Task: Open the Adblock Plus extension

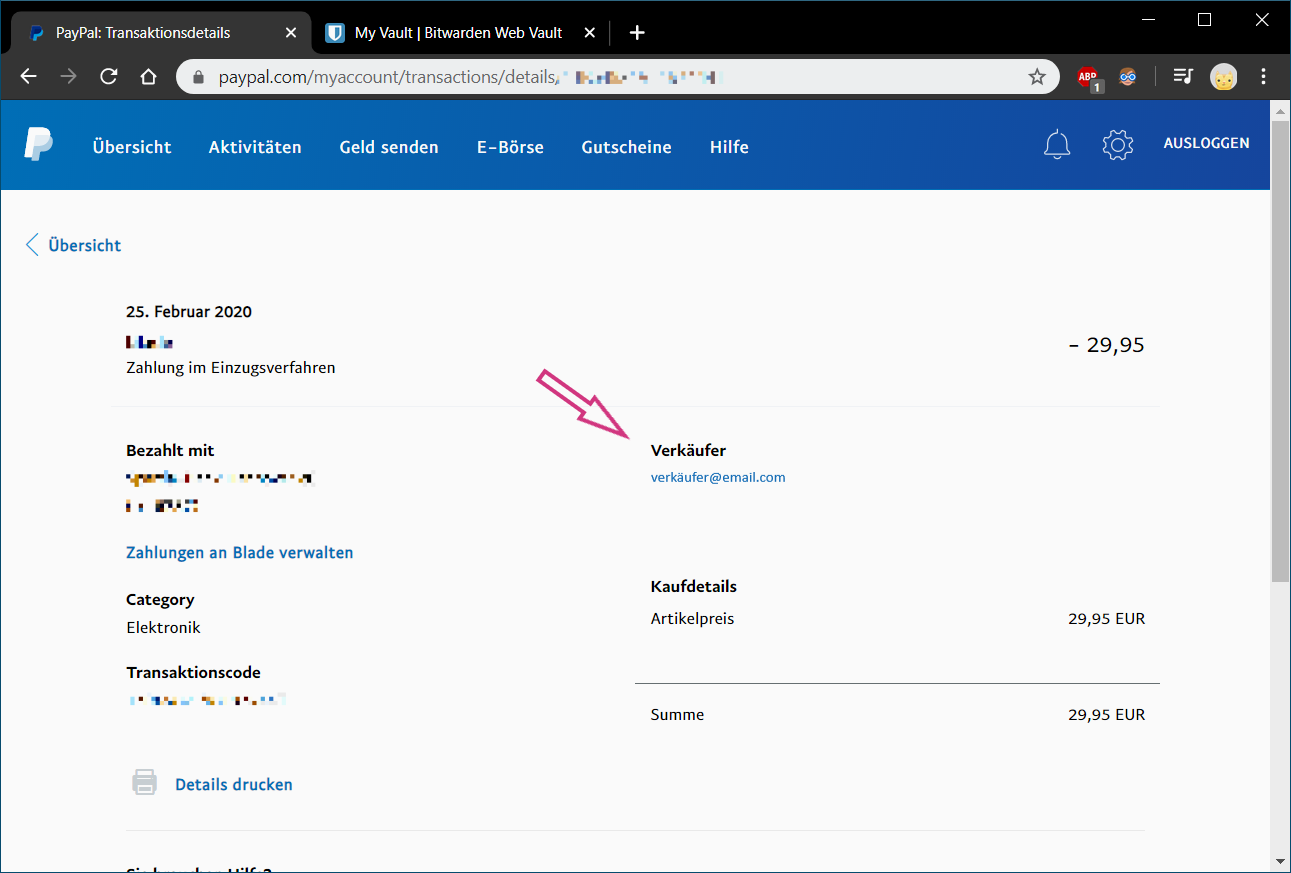Action: coord(1088,77)
